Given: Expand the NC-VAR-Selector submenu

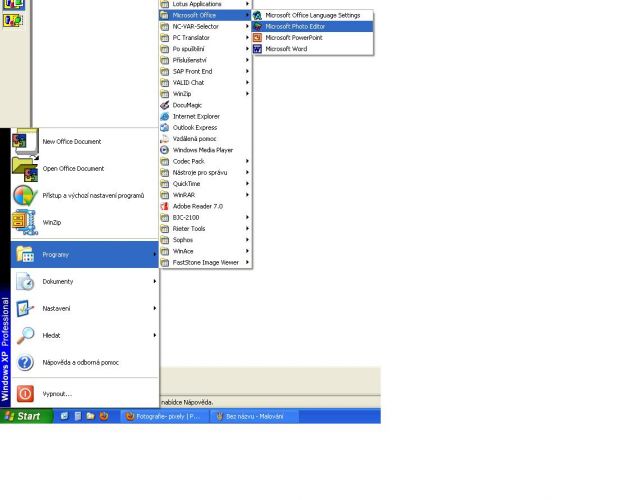Looking at the screenshot, I should (205, 26).
